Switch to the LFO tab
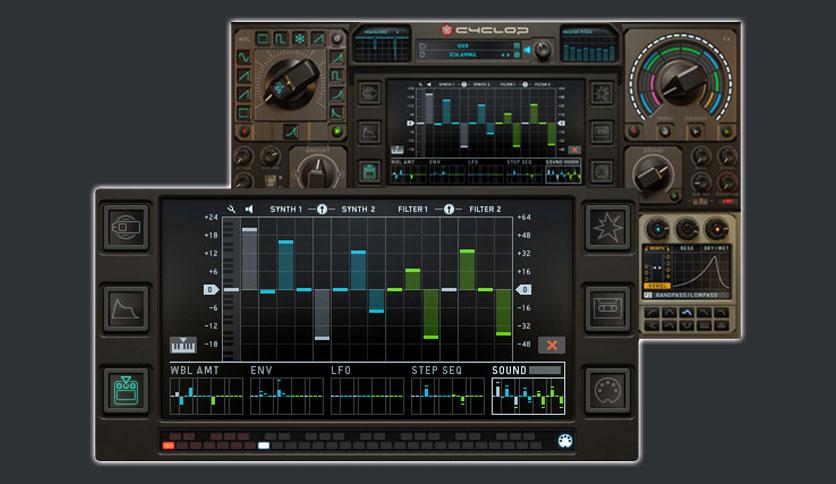 [367, 389]
